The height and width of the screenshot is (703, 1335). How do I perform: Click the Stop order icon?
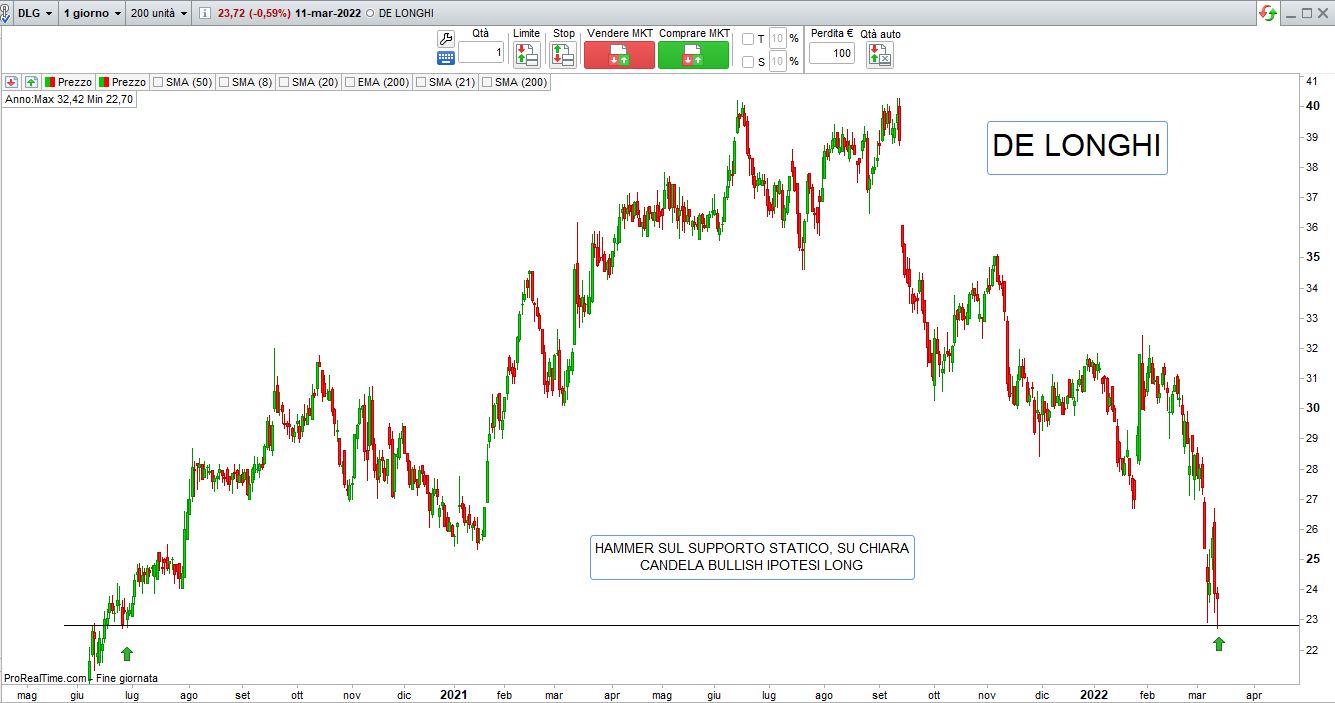tap(563, 55)
